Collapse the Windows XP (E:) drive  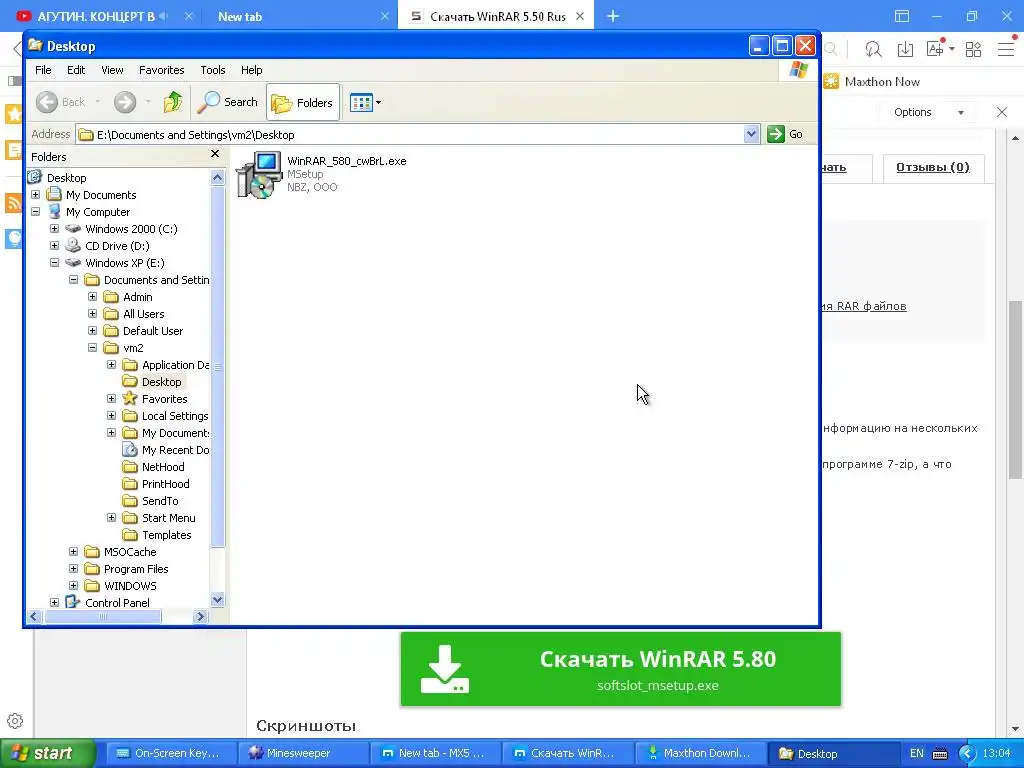pyautogui.click(x=55, y=263)
